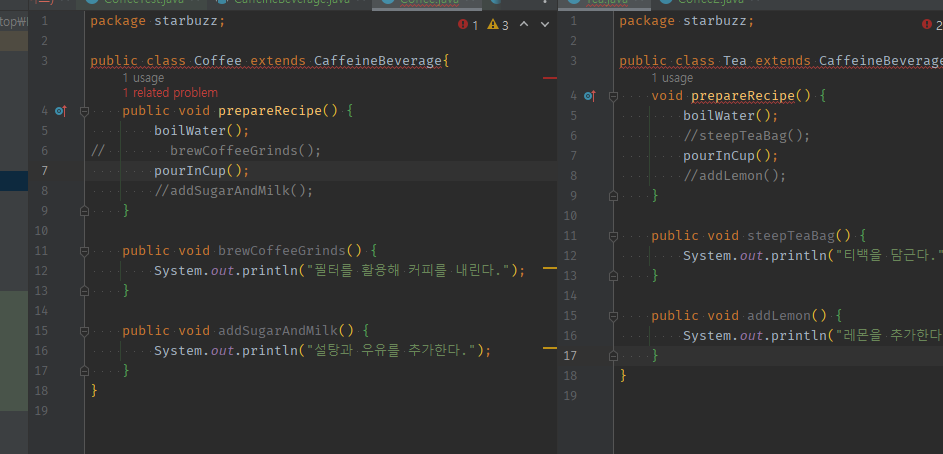Click the override gutter icon beside Coffee prepareRecipe

tap(60, 111)
